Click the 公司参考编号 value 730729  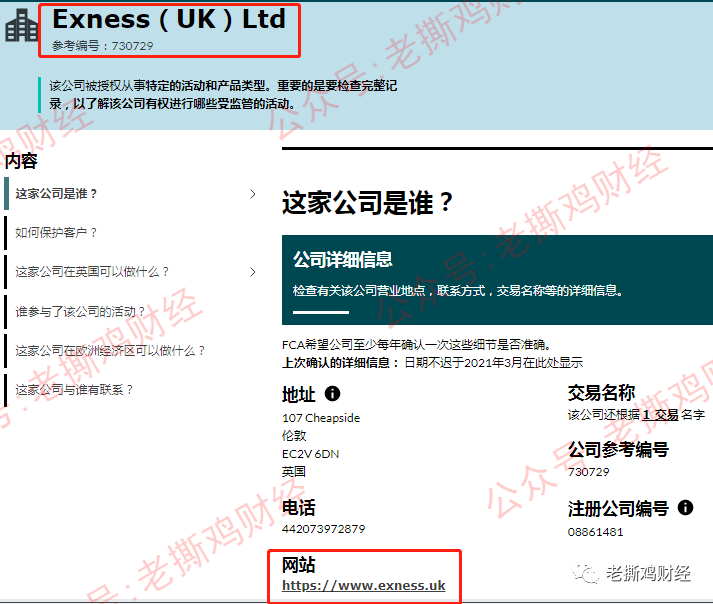click(588, 472)
